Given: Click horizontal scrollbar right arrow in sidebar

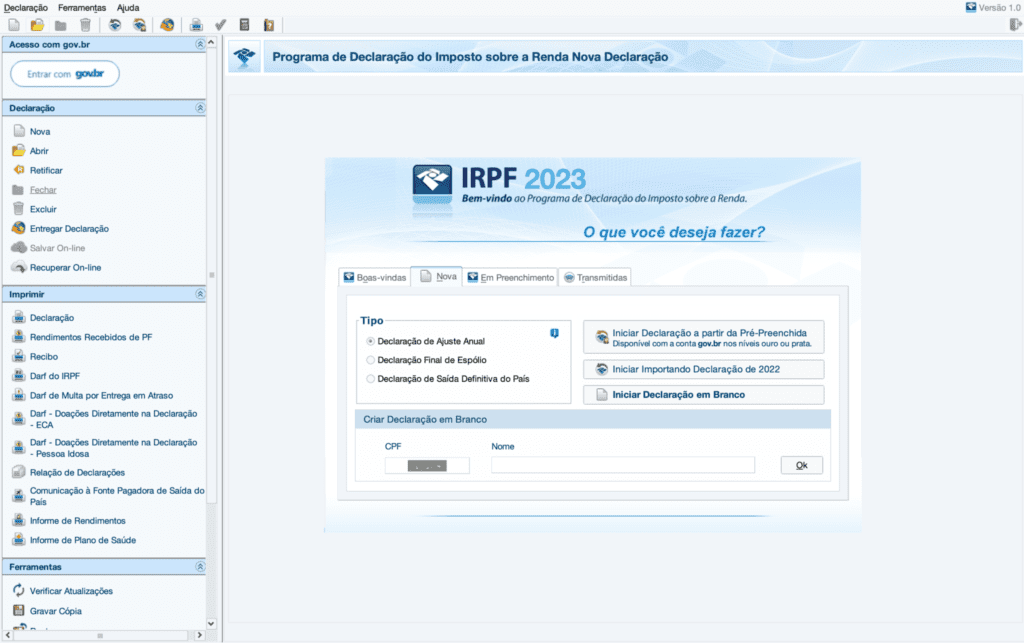Looking at the screenshot, I should click(x=200, y=635).
